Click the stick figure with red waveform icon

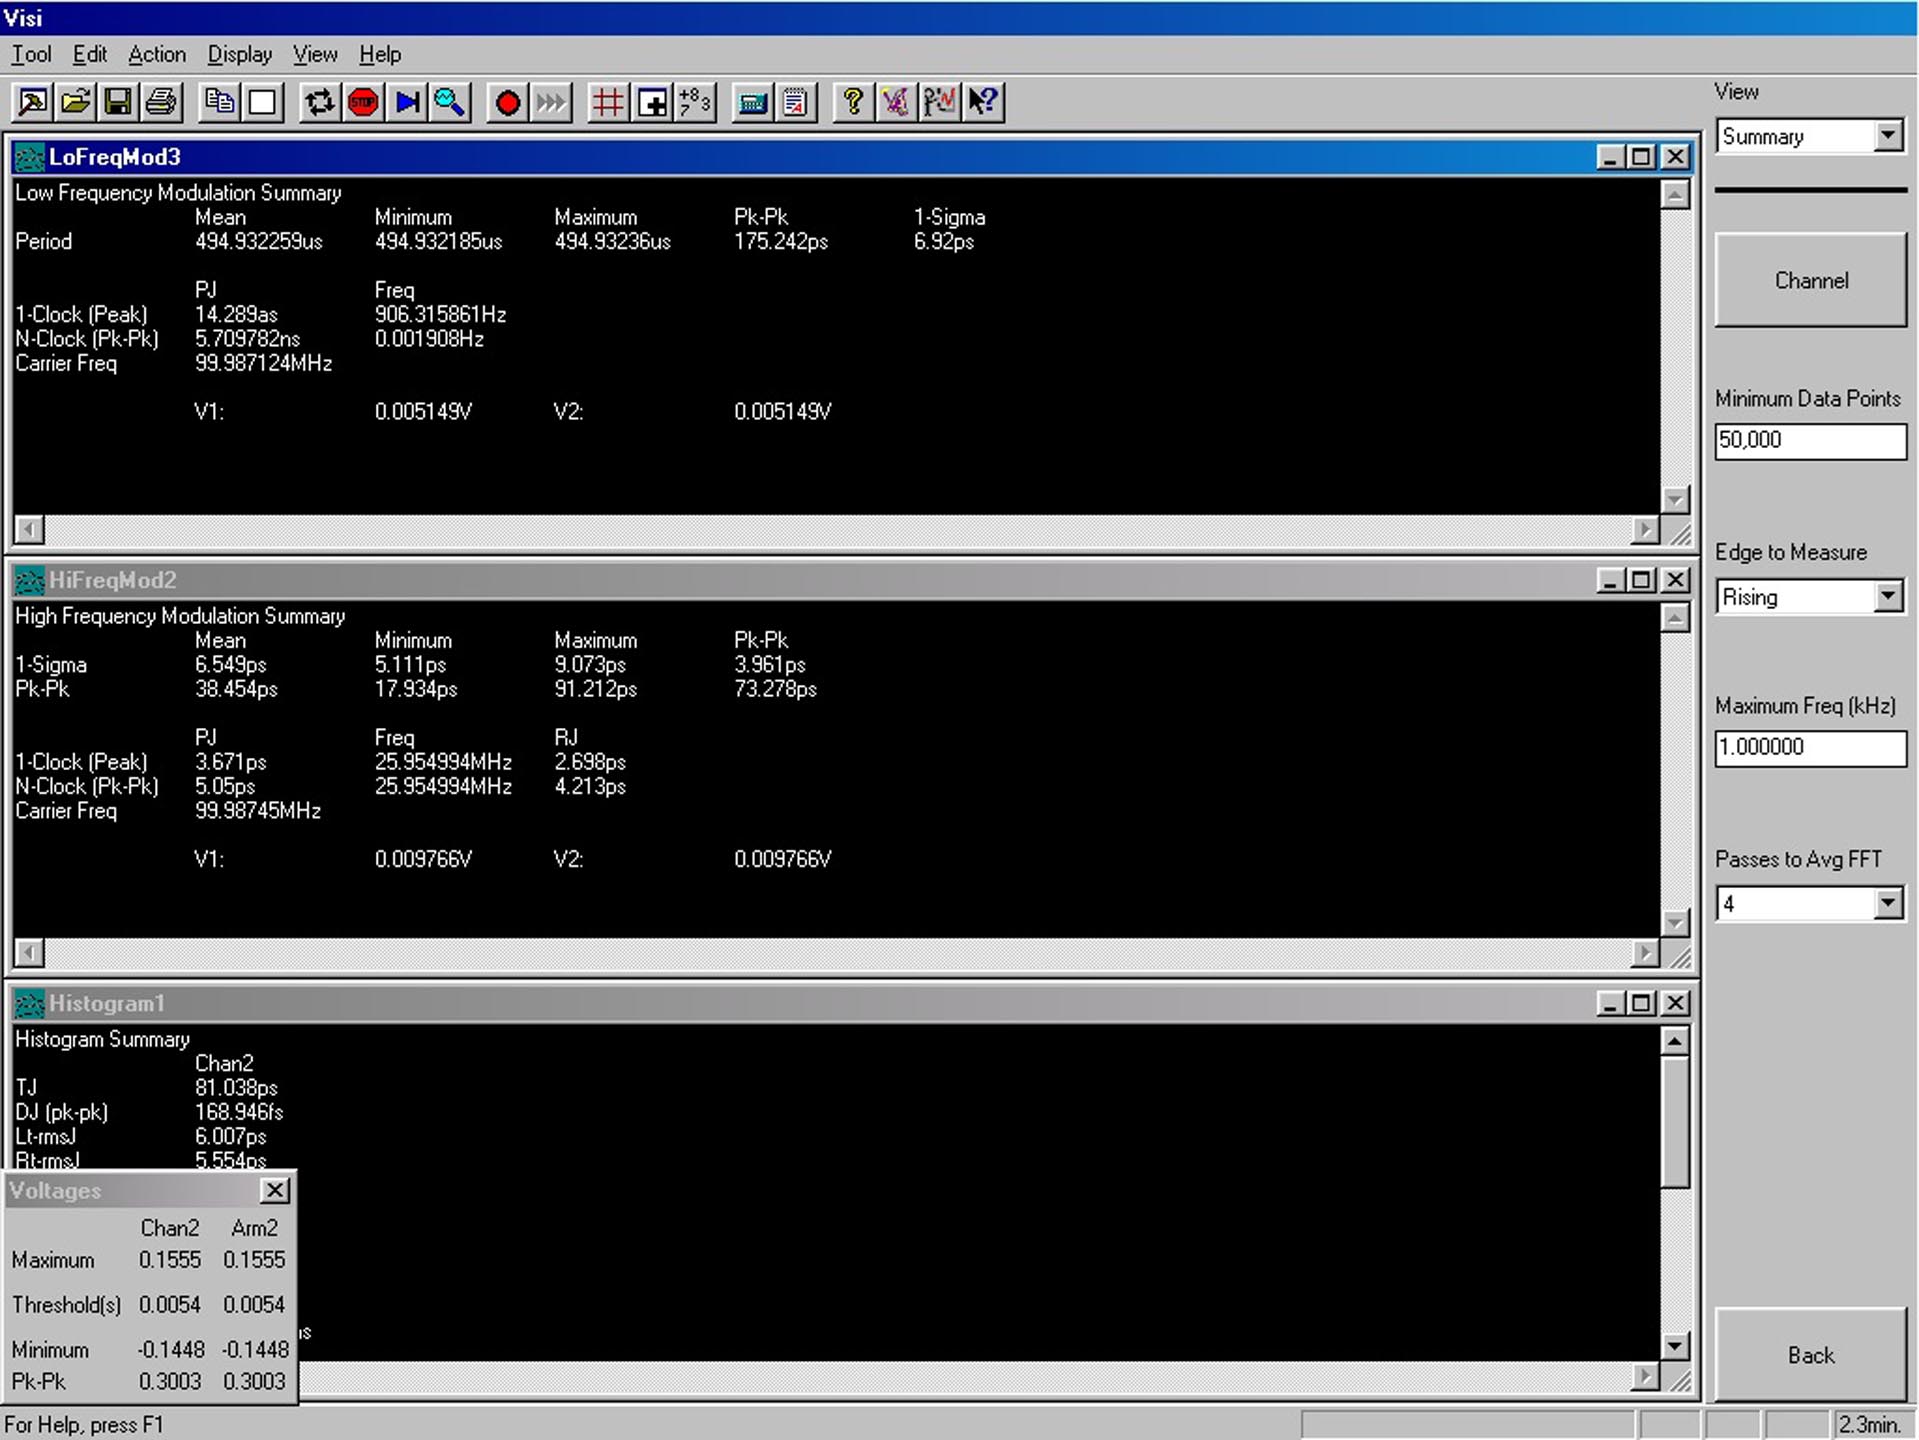939,102
